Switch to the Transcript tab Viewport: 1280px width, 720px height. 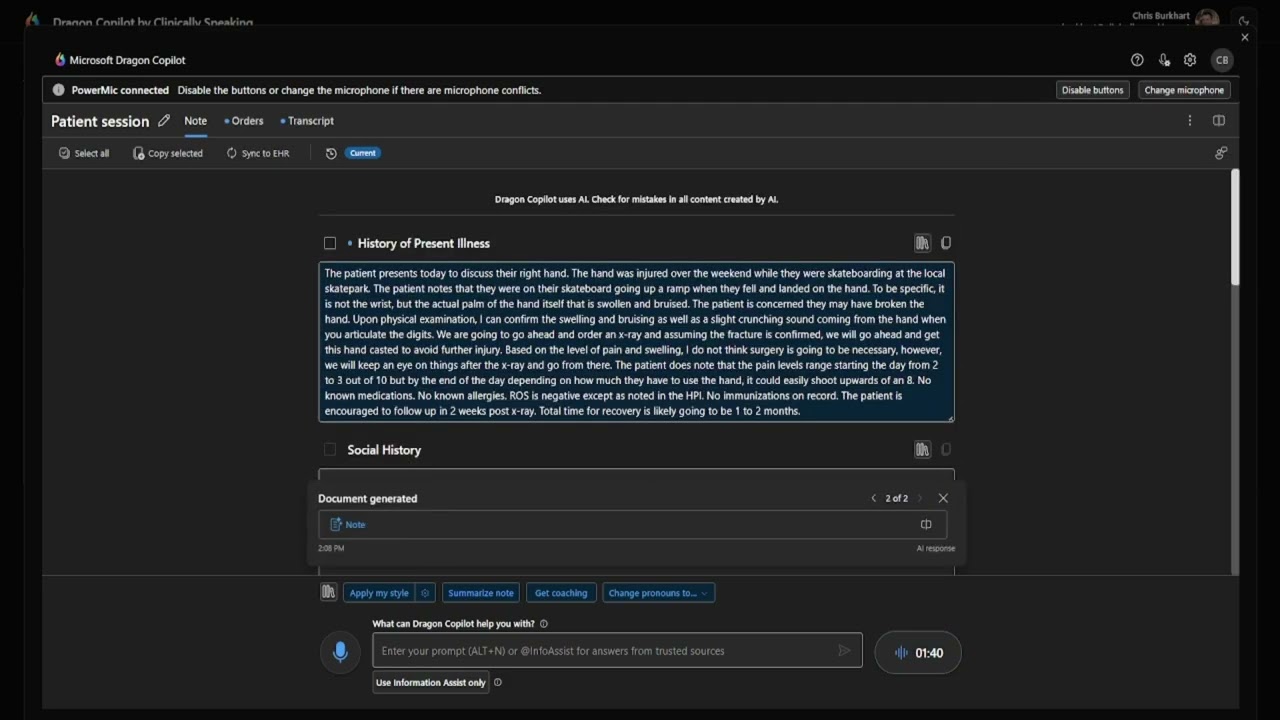[307, 121]
